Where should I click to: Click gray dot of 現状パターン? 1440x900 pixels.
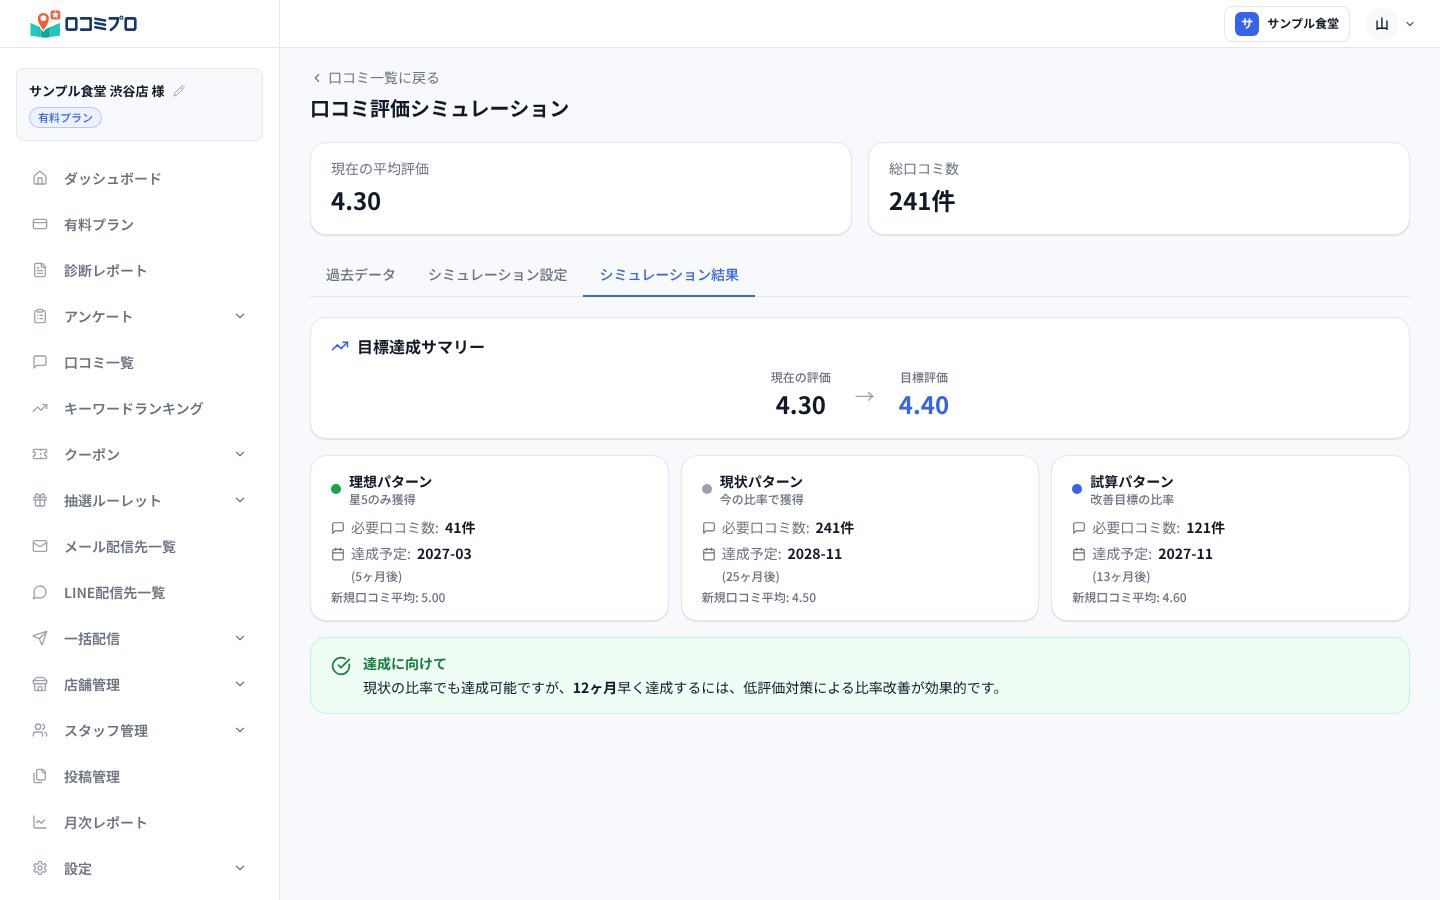tap(707, 489)
